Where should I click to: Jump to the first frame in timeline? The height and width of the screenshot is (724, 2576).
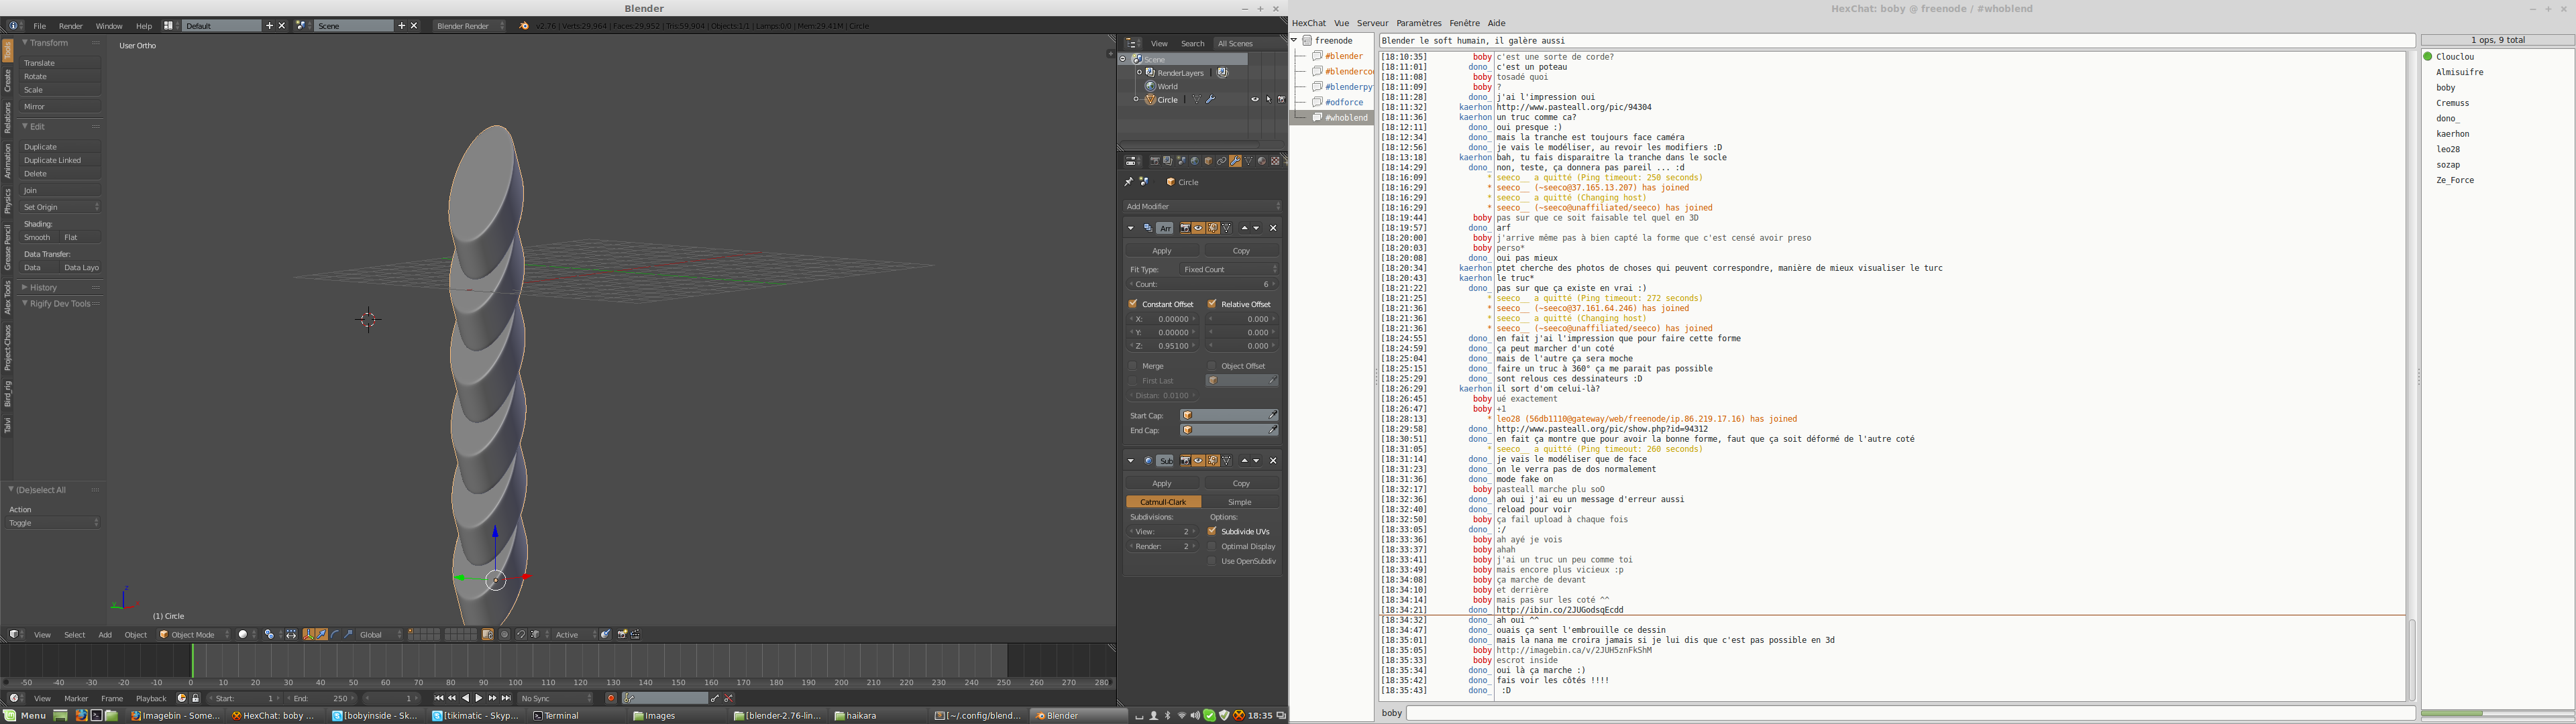(x=438, y=698)
